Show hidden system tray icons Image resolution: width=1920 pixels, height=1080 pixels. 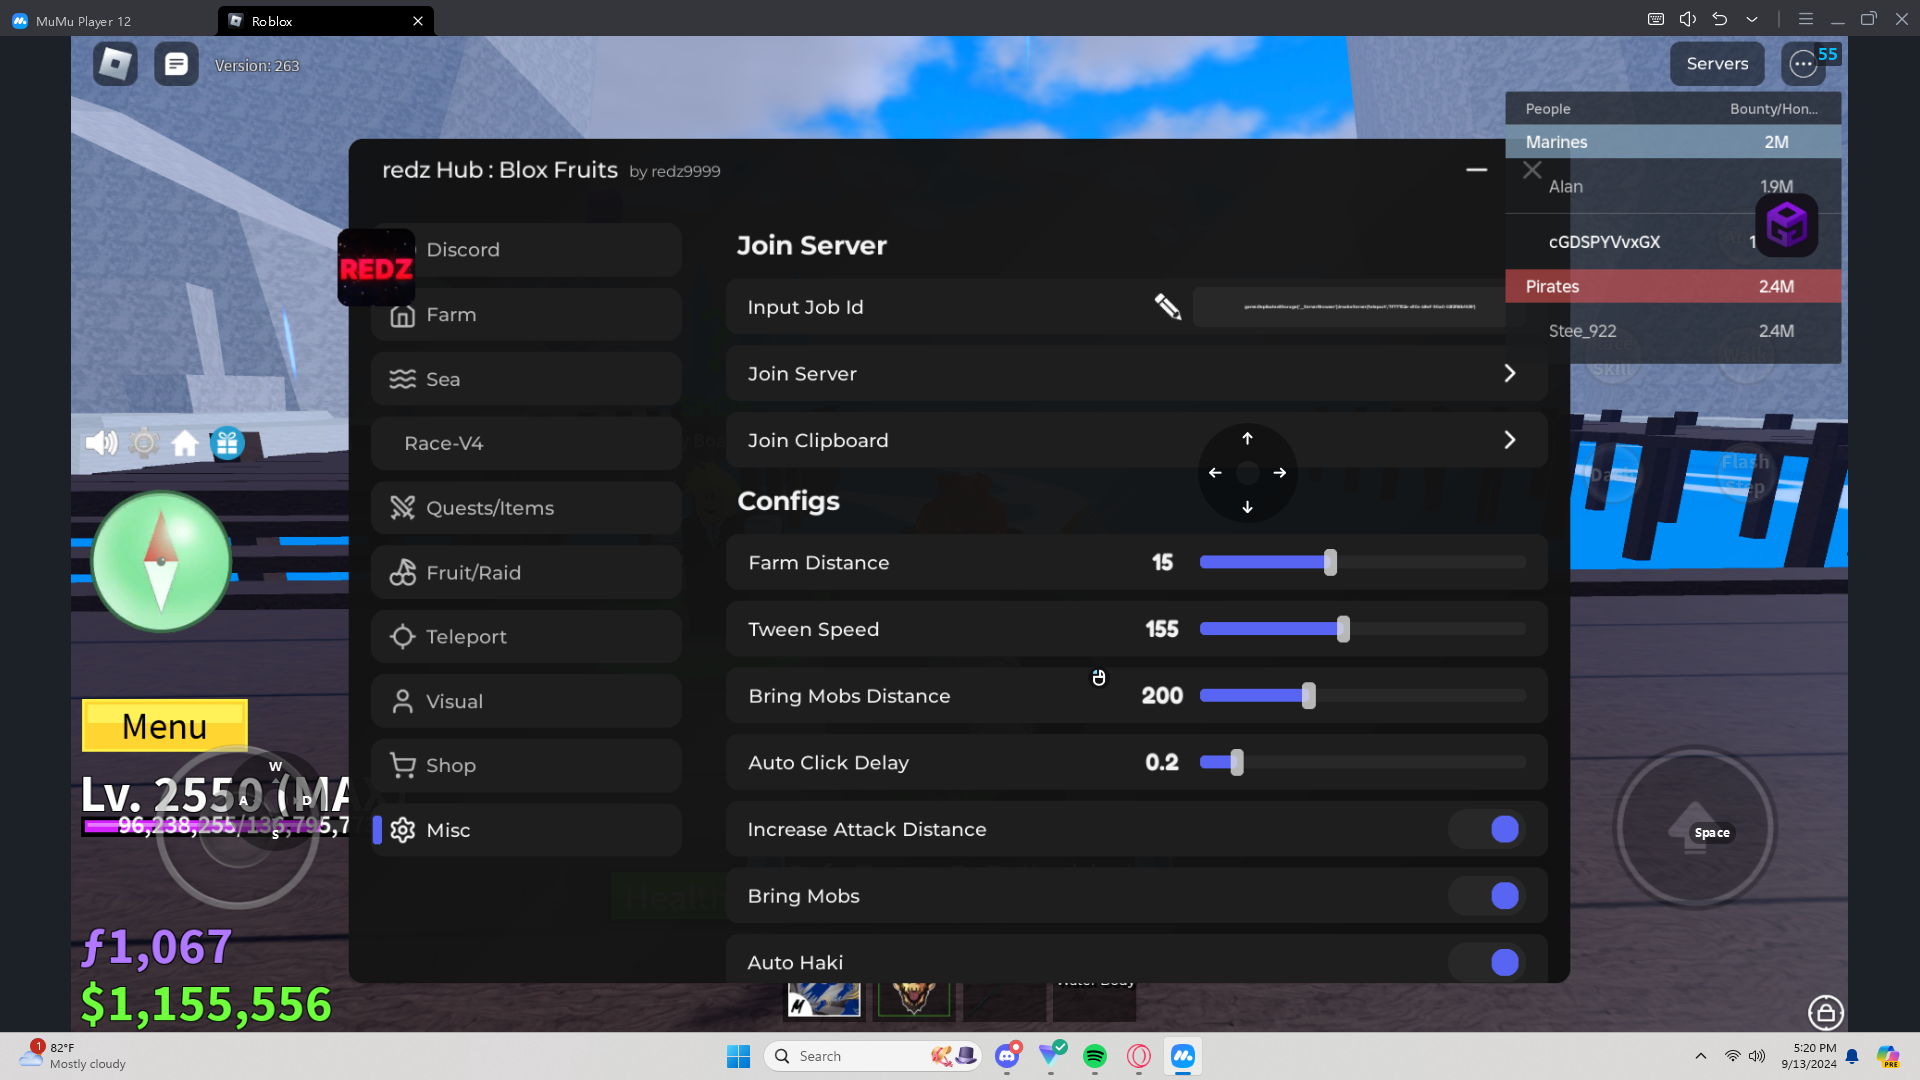click(1701, 1056)
